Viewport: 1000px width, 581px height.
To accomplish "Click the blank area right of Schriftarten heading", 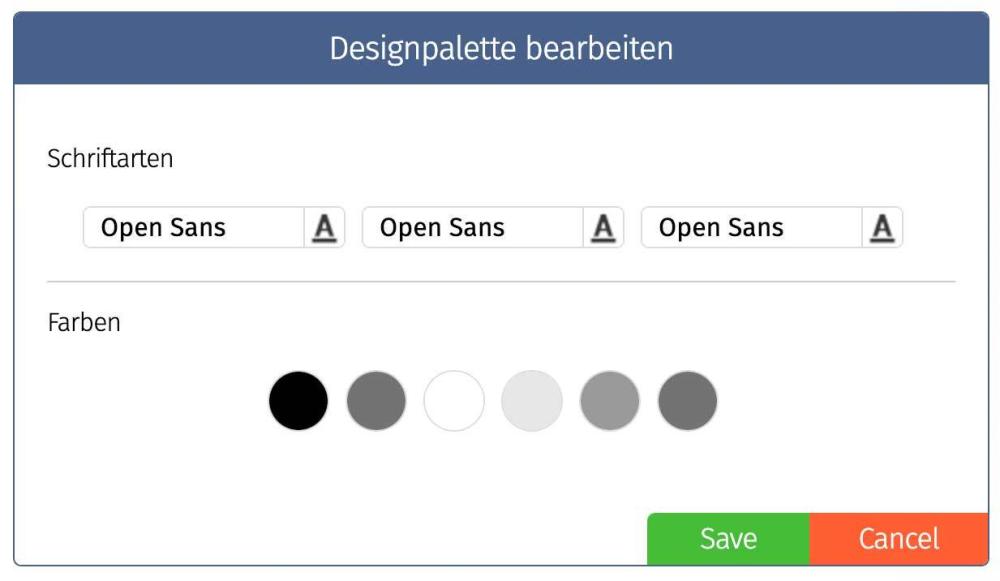I will tap(561, 159).
